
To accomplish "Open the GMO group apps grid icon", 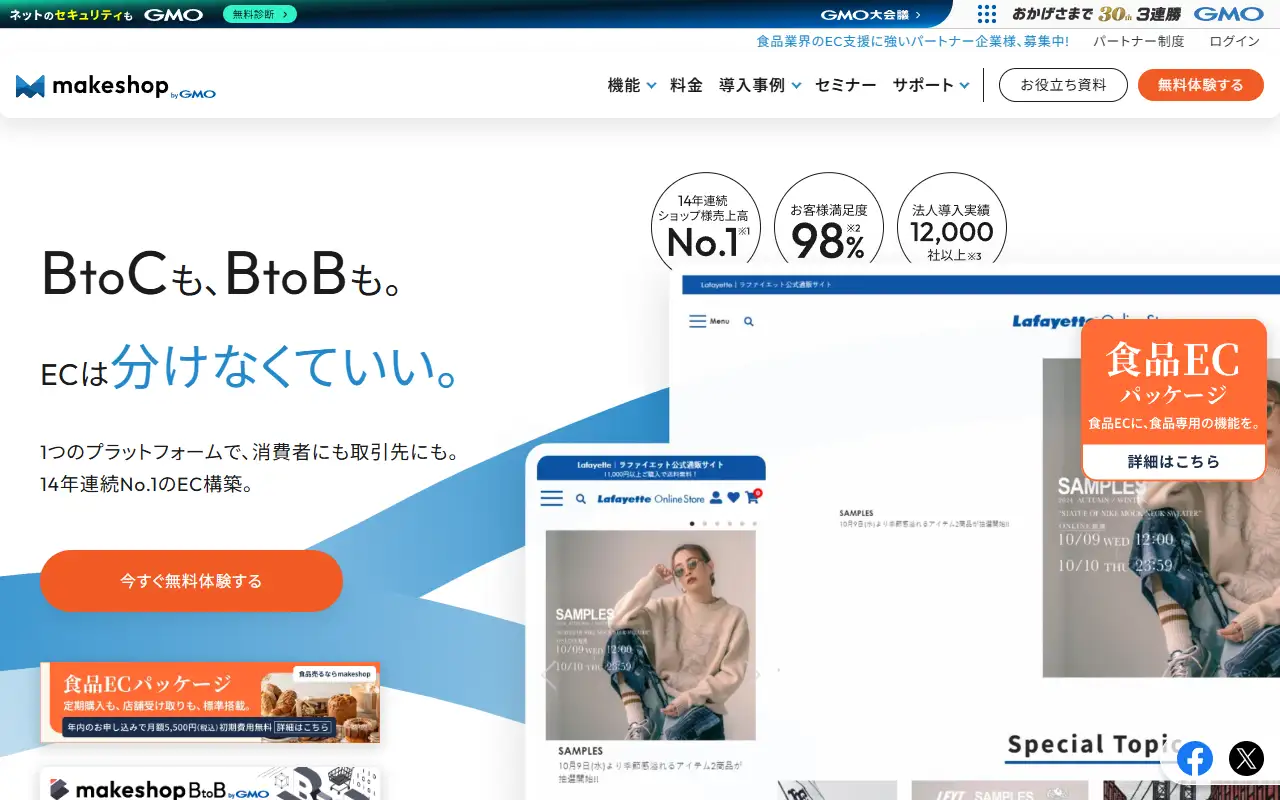I will point(987,14).
